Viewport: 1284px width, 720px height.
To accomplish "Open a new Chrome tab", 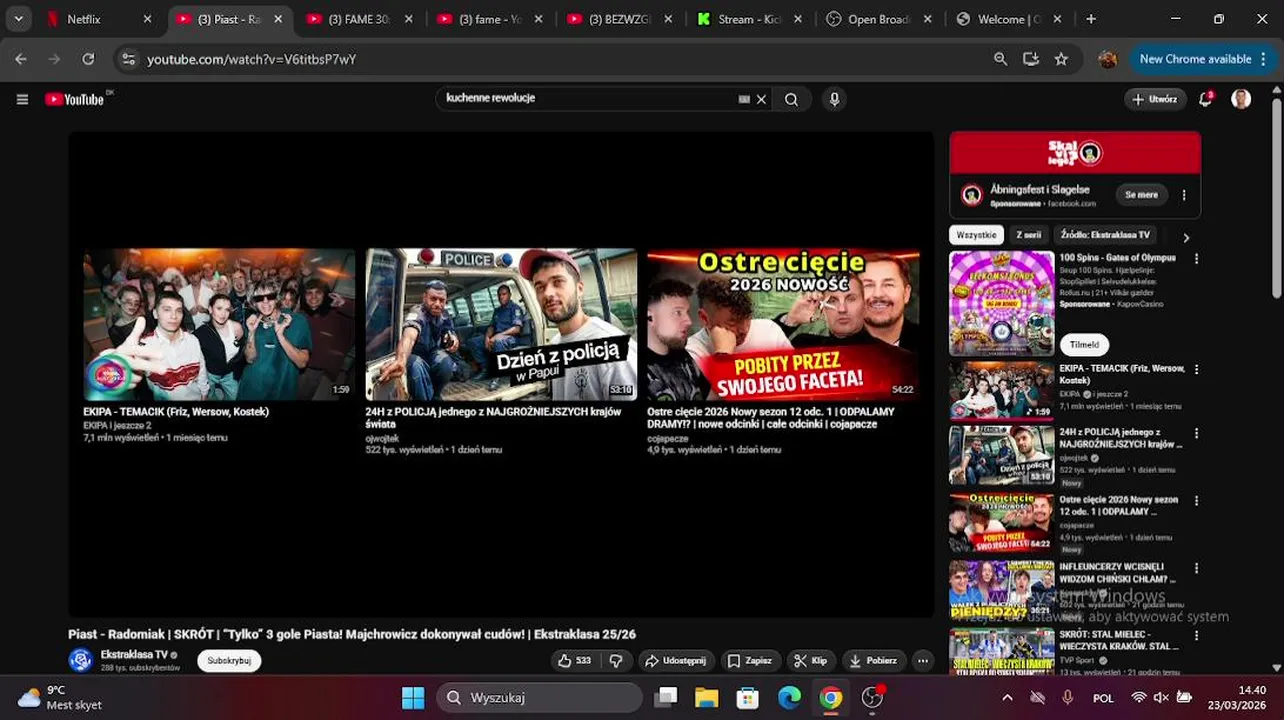I will (1091, 19).
